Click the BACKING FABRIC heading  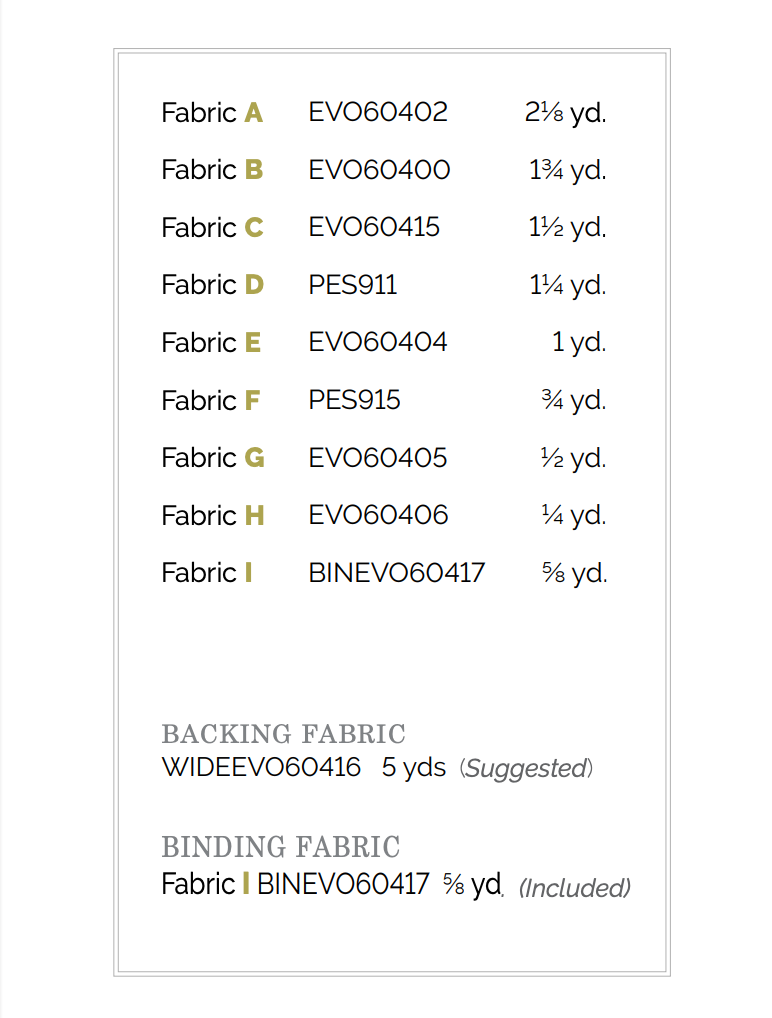coord(283,735)
